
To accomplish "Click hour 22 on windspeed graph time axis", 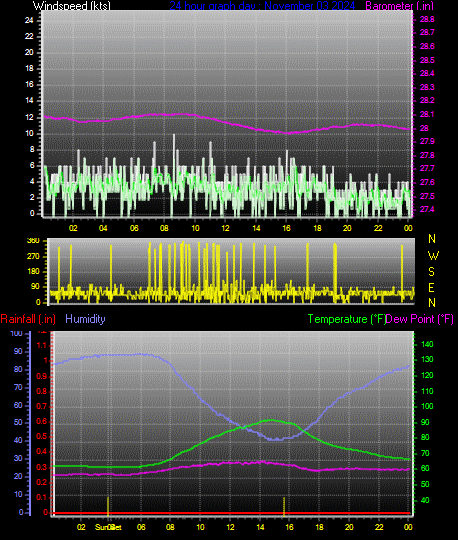I will 378,228.
